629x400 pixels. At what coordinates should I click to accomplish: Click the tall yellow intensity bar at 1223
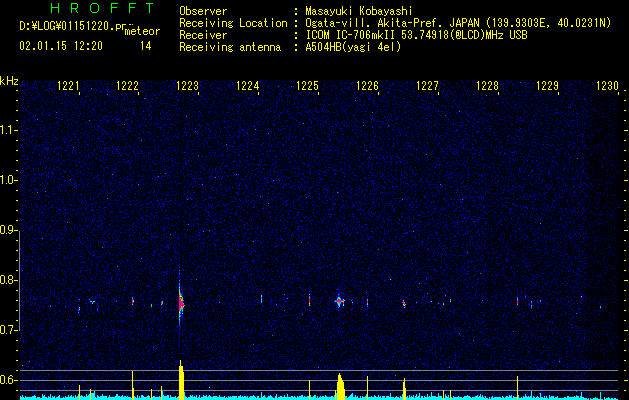pyautogui.click(x=181, y=380)
